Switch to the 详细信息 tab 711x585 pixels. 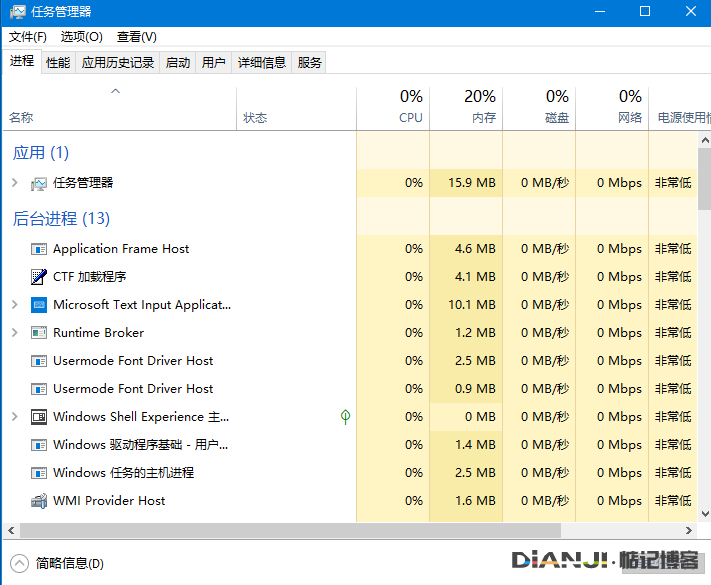pos(262,63)
